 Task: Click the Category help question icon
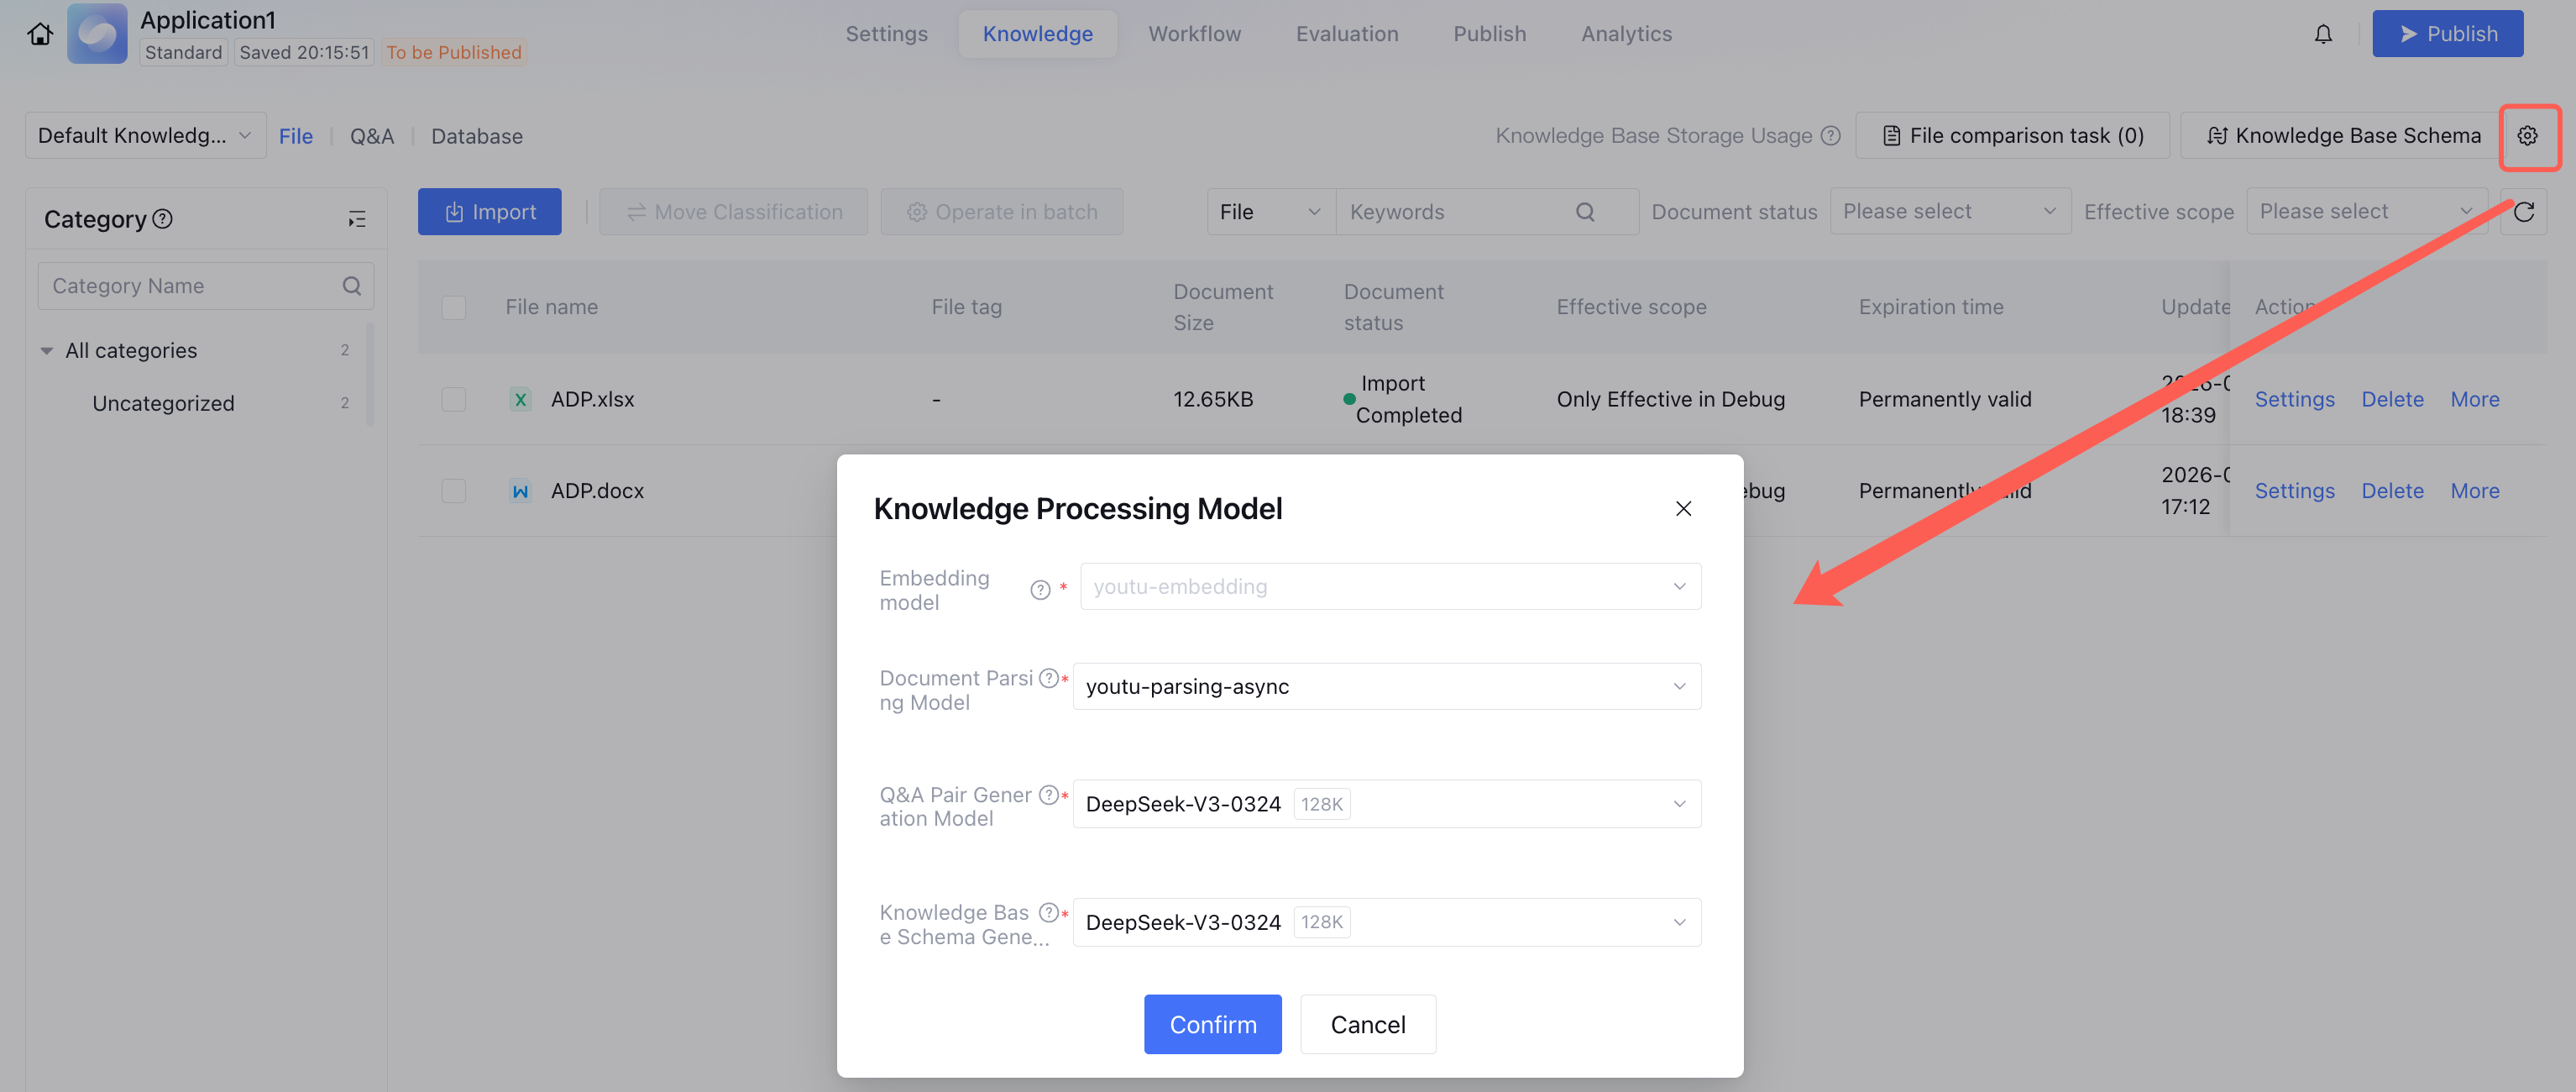[x=163, y=219]
